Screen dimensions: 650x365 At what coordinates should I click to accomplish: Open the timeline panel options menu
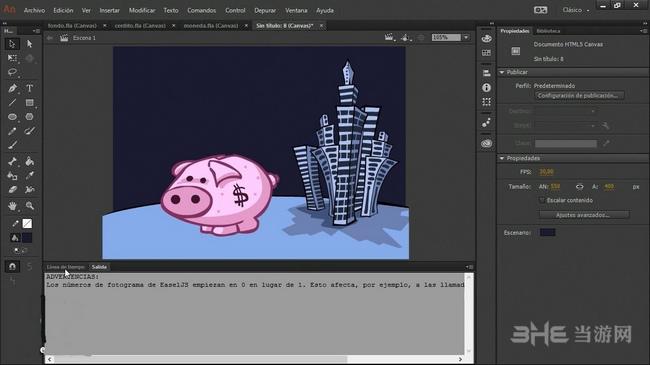pyautogui.click(x=469, y=267)
